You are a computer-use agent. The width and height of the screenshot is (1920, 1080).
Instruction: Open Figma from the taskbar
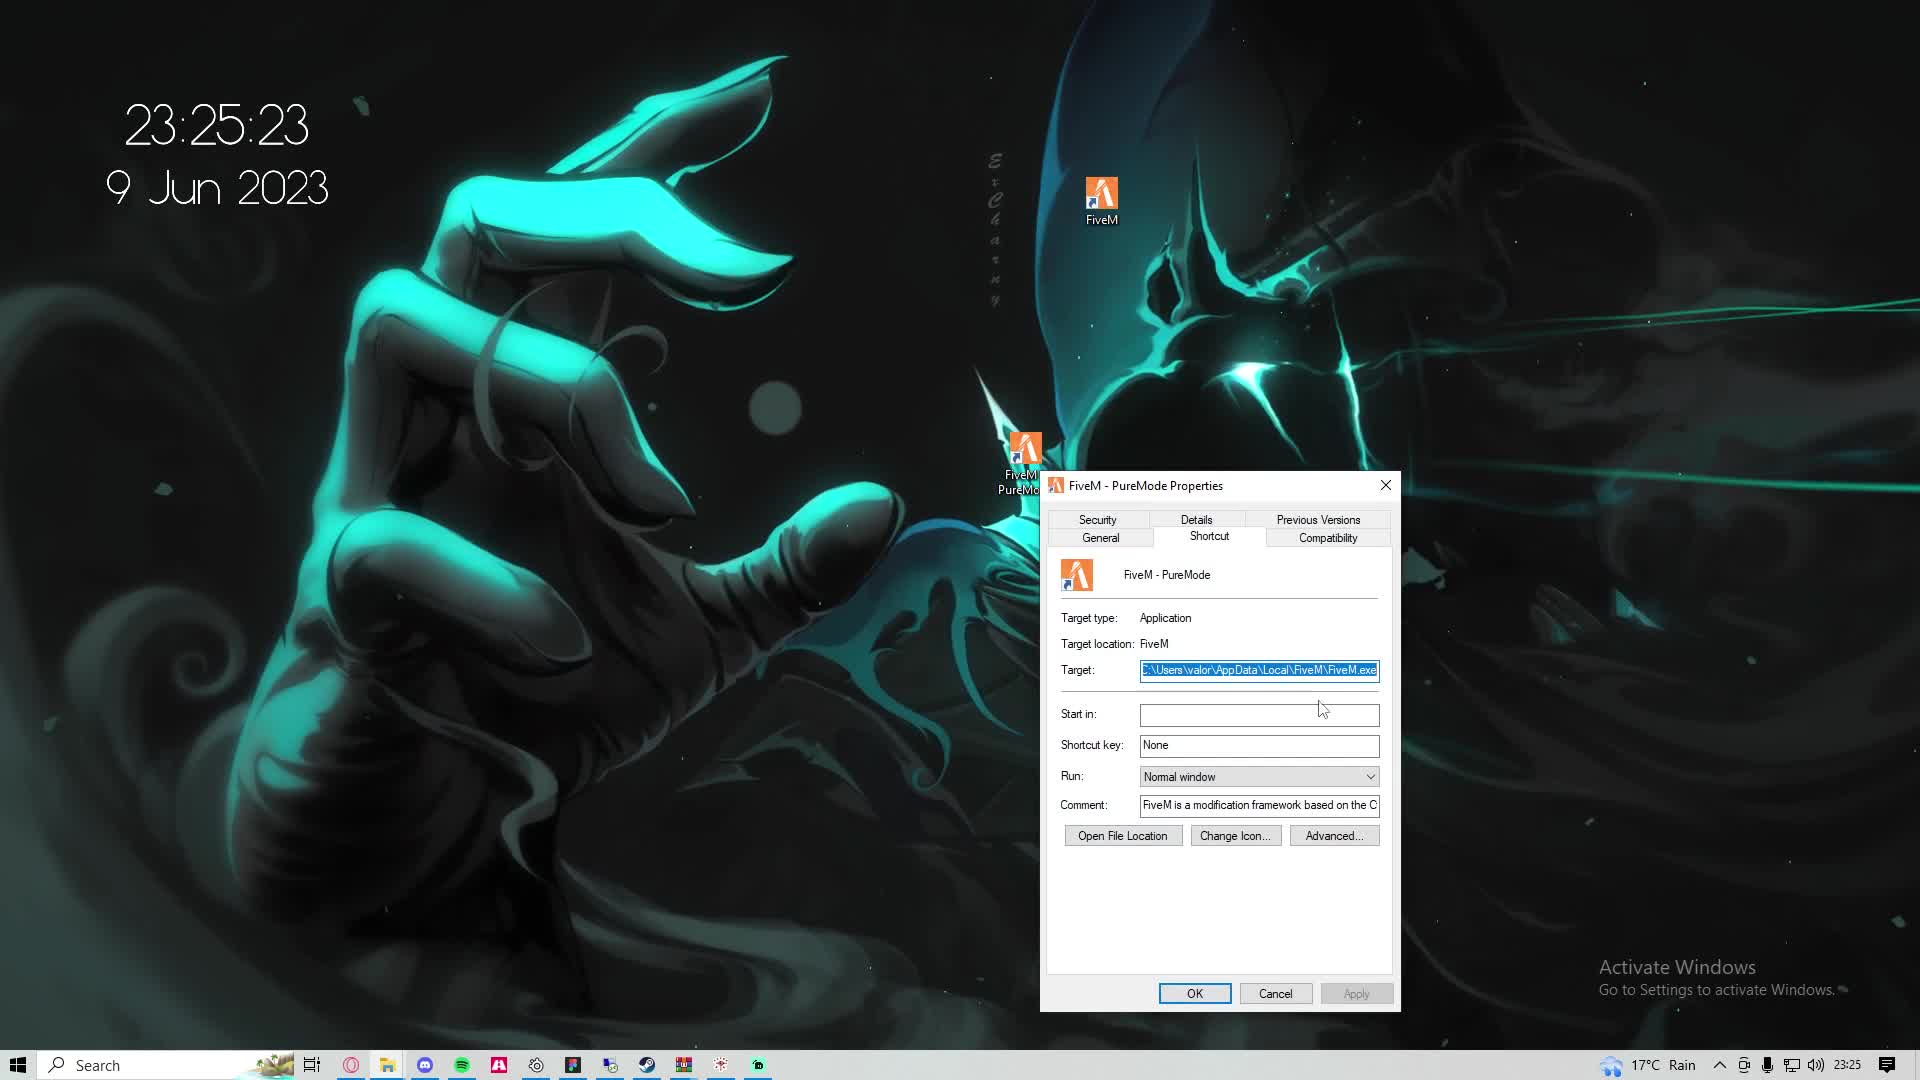(x=573, y=1065)
